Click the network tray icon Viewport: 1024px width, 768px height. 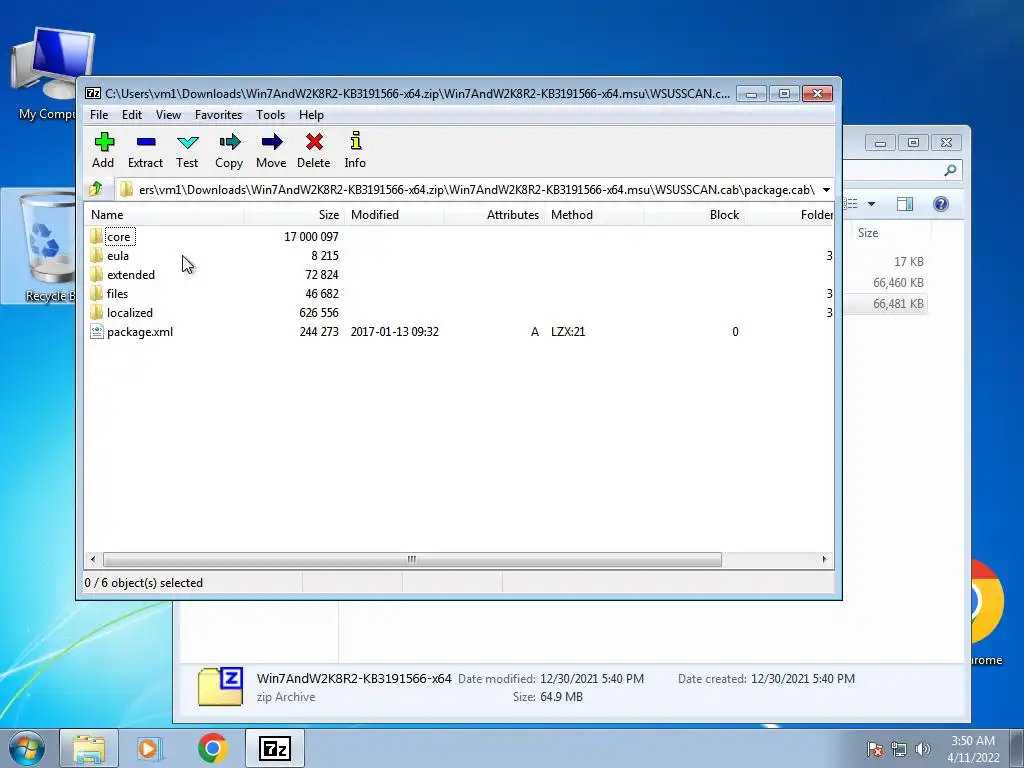coord(899,749)
